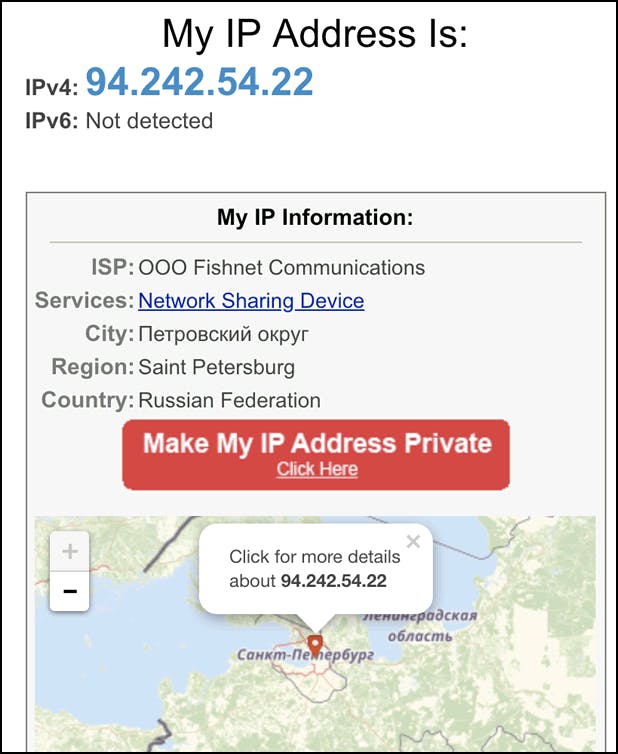Click the My IP Address Is title
Image resolution: width=618 pixels, height=754 pixels.
tap(315, 34)
